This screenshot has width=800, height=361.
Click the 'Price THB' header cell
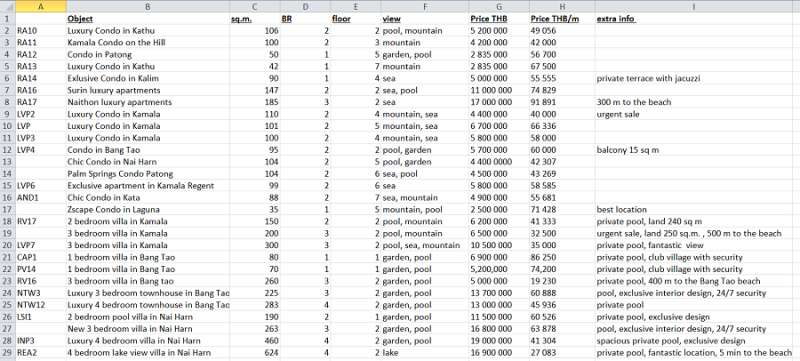coord(499,19)
